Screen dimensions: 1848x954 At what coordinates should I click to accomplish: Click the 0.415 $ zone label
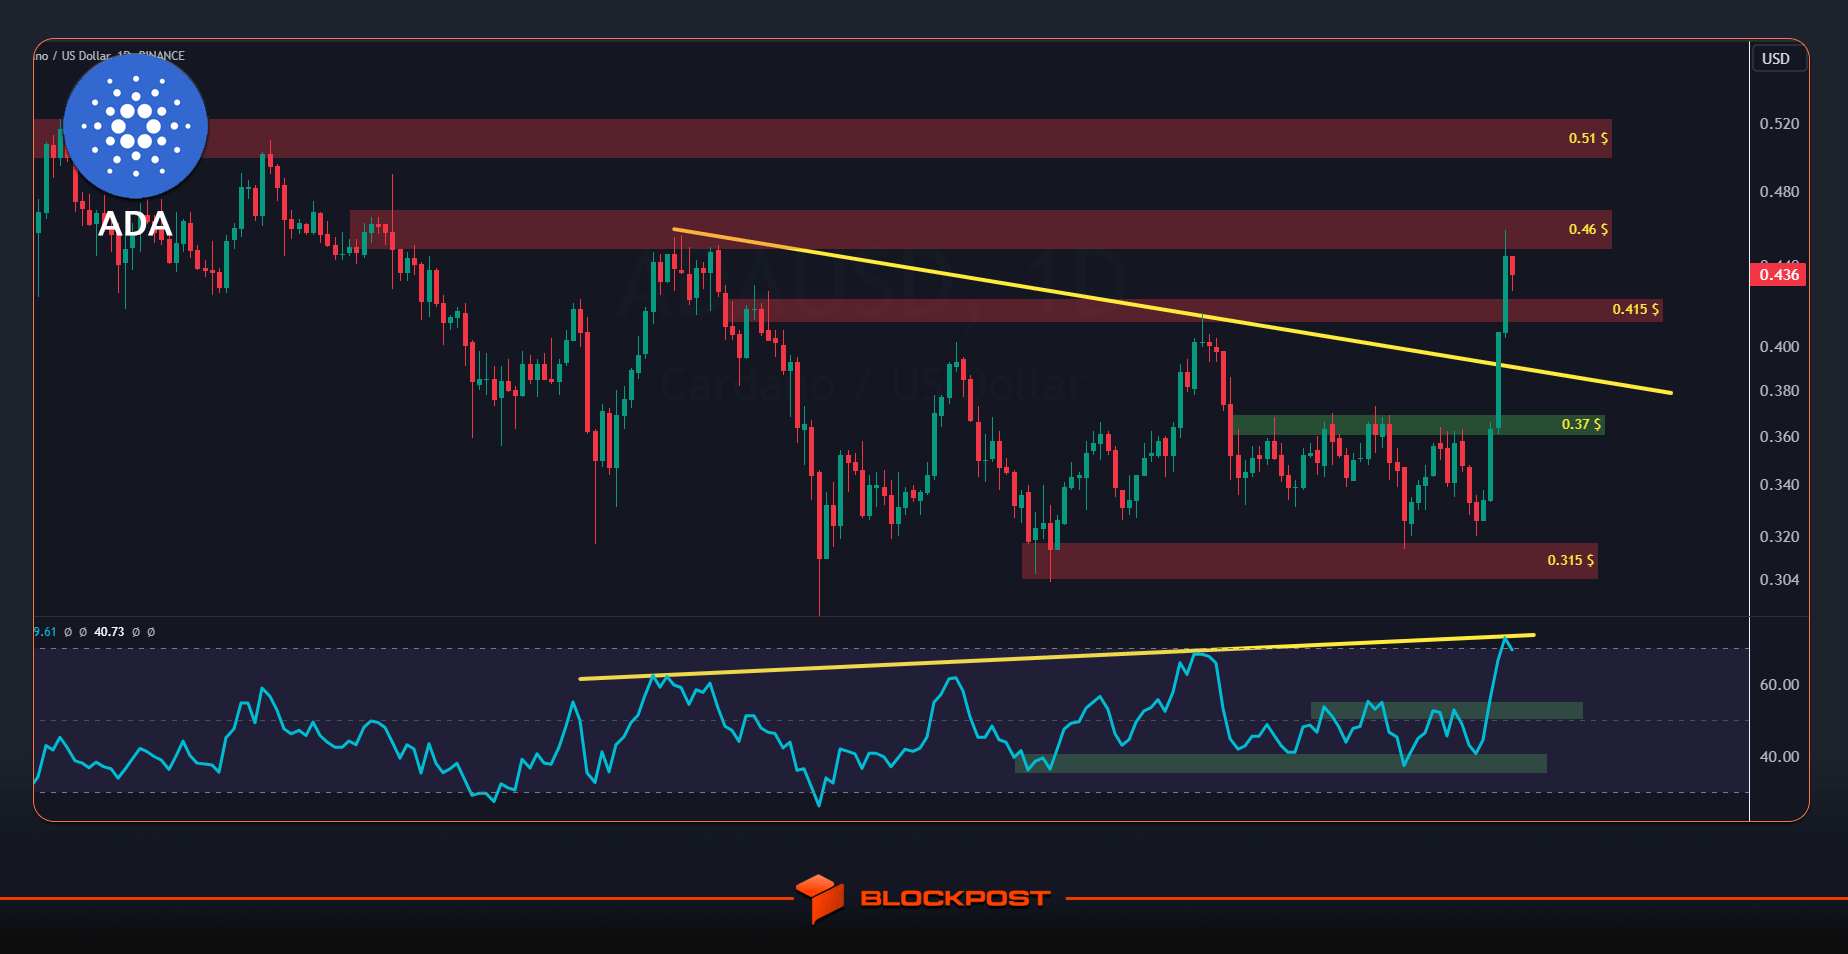click(1635, 309)
